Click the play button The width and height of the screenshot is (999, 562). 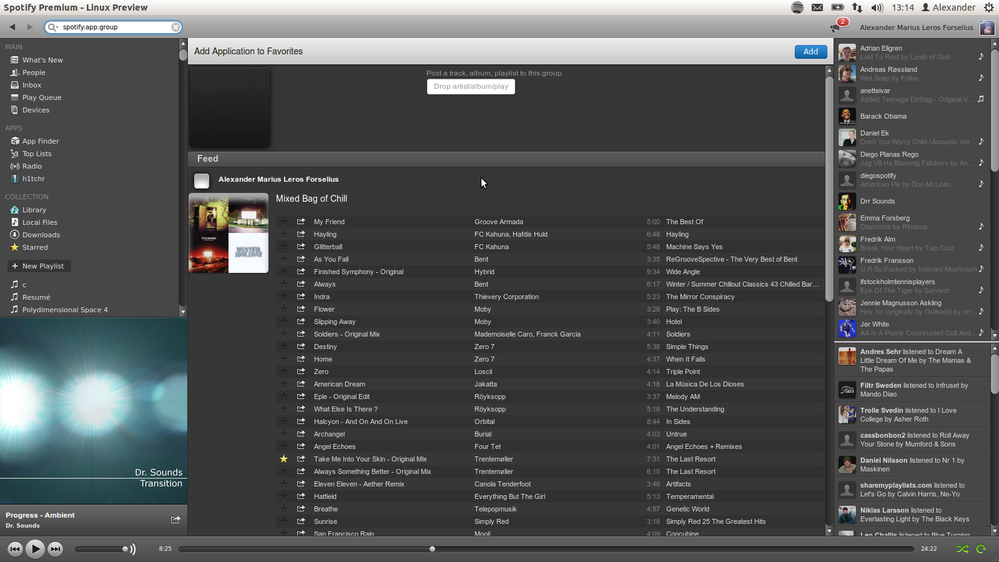click(x=35, y=549)
